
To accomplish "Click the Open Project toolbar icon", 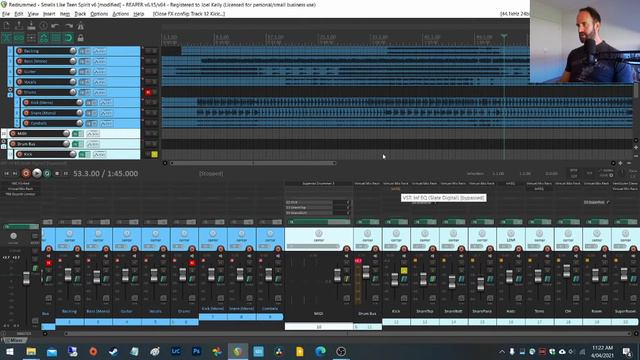I will coord(19,26).
